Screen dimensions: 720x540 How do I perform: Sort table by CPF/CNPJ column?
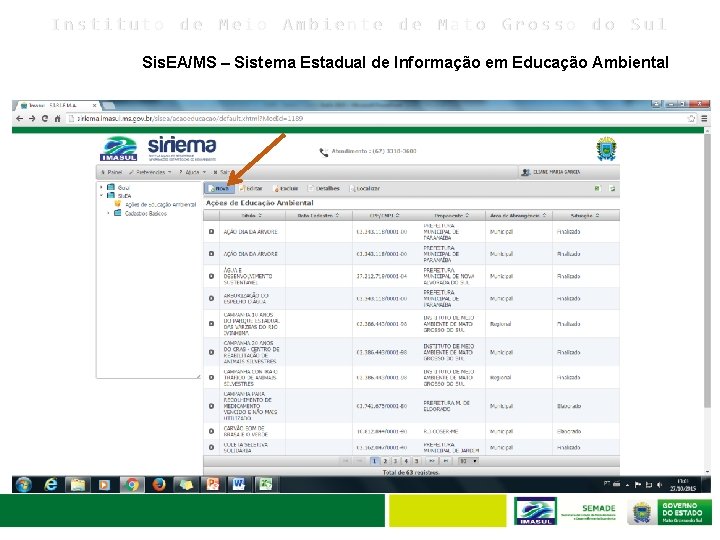pos(385,215)
